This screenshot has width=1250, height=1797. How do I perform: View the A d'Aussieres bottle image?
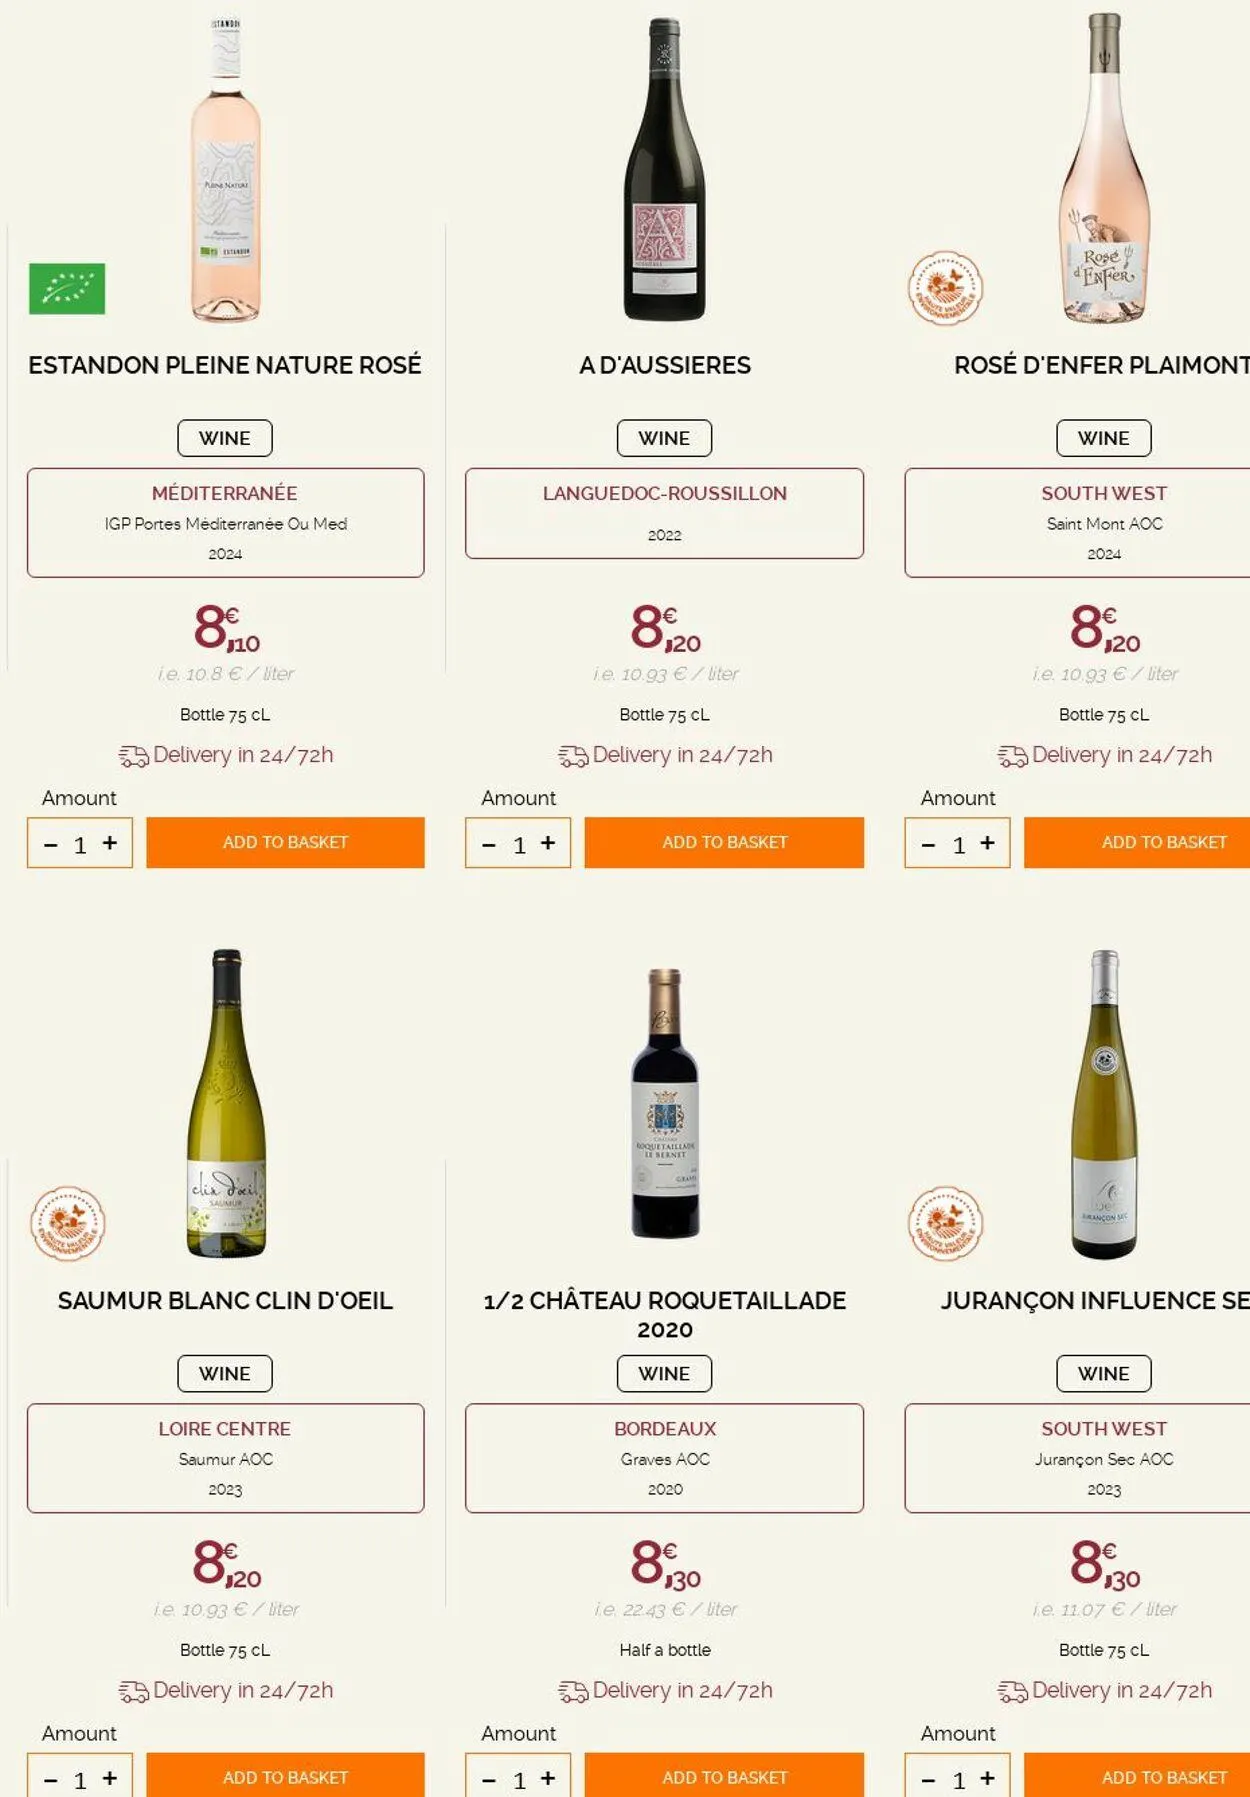pyautogui.click(x=664, y=170)
